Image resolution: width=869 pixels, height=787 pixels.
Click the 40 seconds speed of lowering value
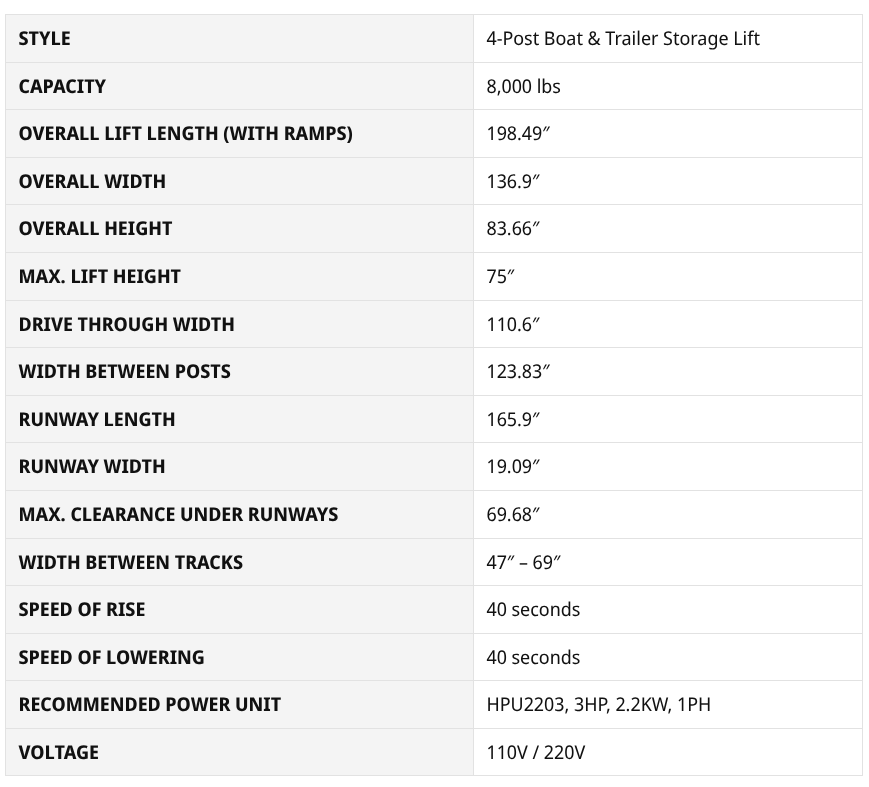(533, 657)
